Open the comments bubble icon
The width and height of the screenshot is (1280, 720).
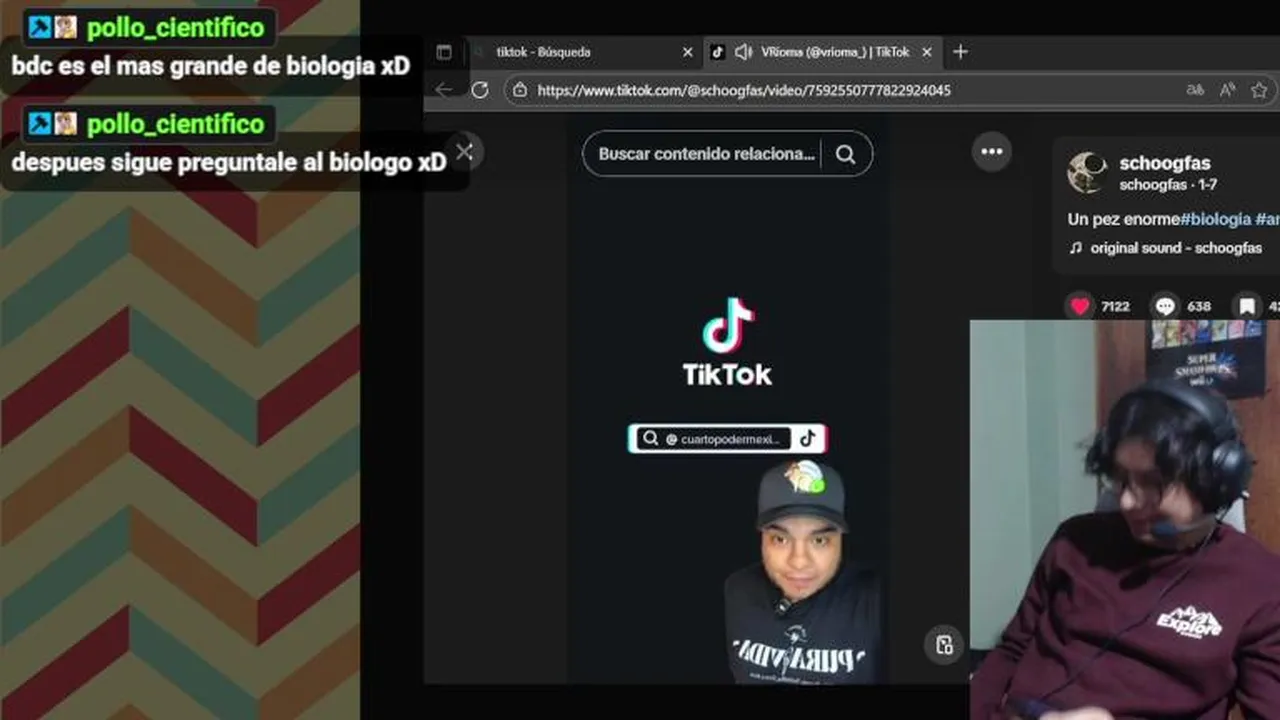pos(1165,306)
